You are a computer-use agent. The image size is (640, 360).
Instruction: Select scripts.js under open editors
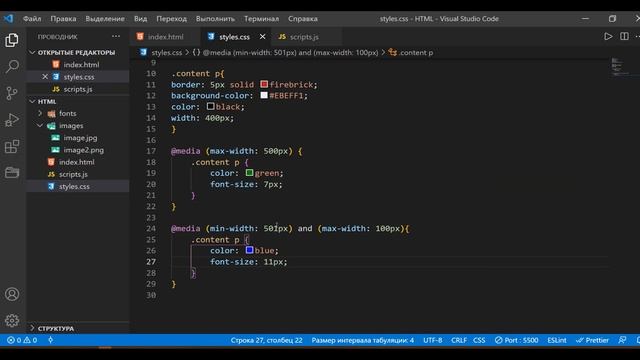point(78,89)
